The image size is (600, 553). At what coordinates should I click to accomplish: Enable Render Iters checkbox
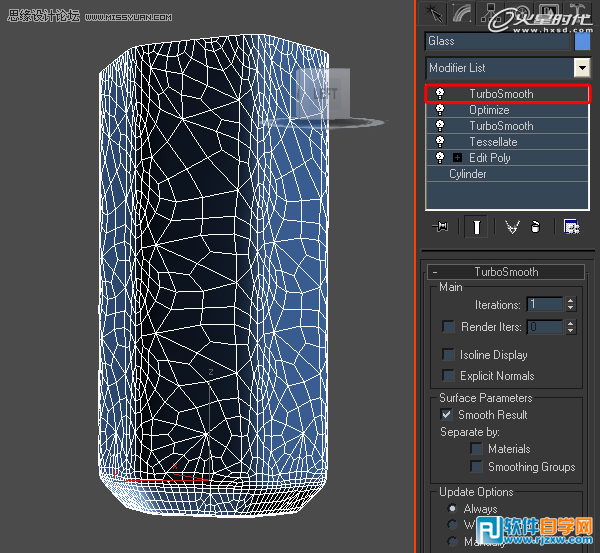pyautogui.click(x=448, y=327)
